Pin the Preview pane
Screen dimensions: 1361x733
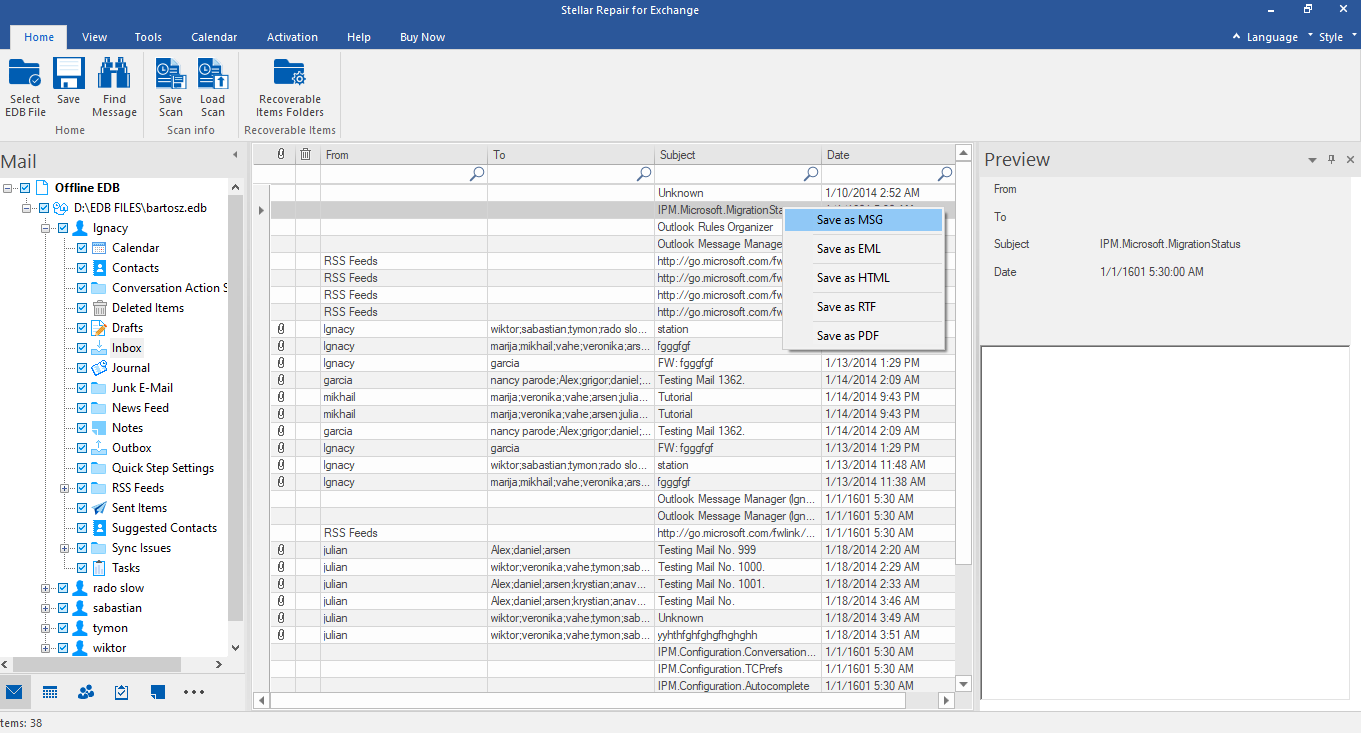(x=1331, y=160)
